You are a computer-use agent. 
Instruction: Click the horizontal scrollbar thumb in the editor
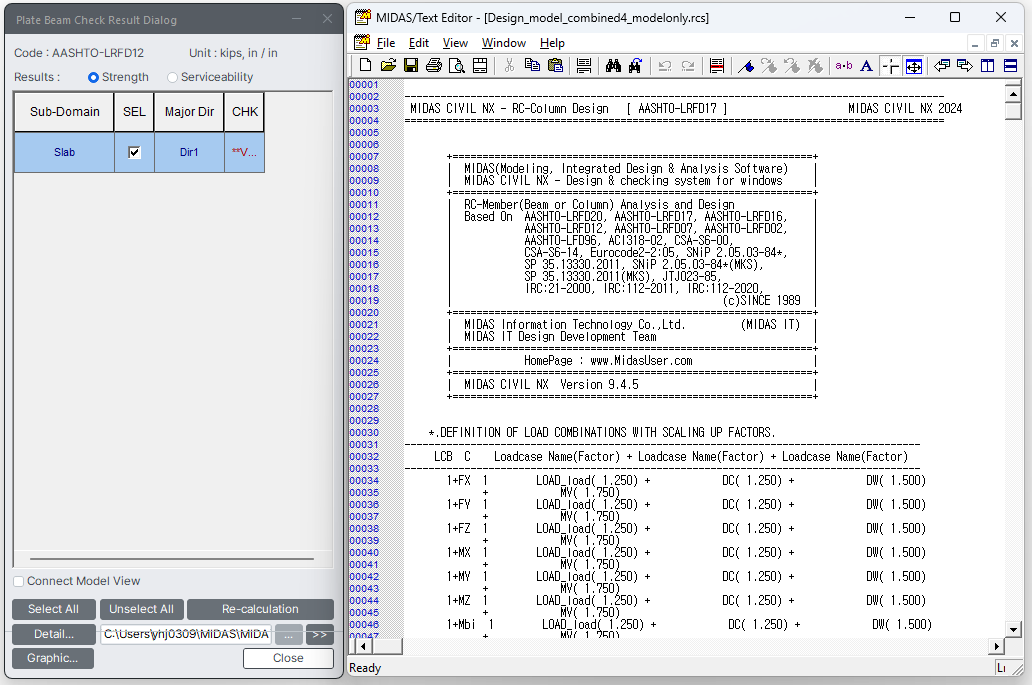(386, 646)
